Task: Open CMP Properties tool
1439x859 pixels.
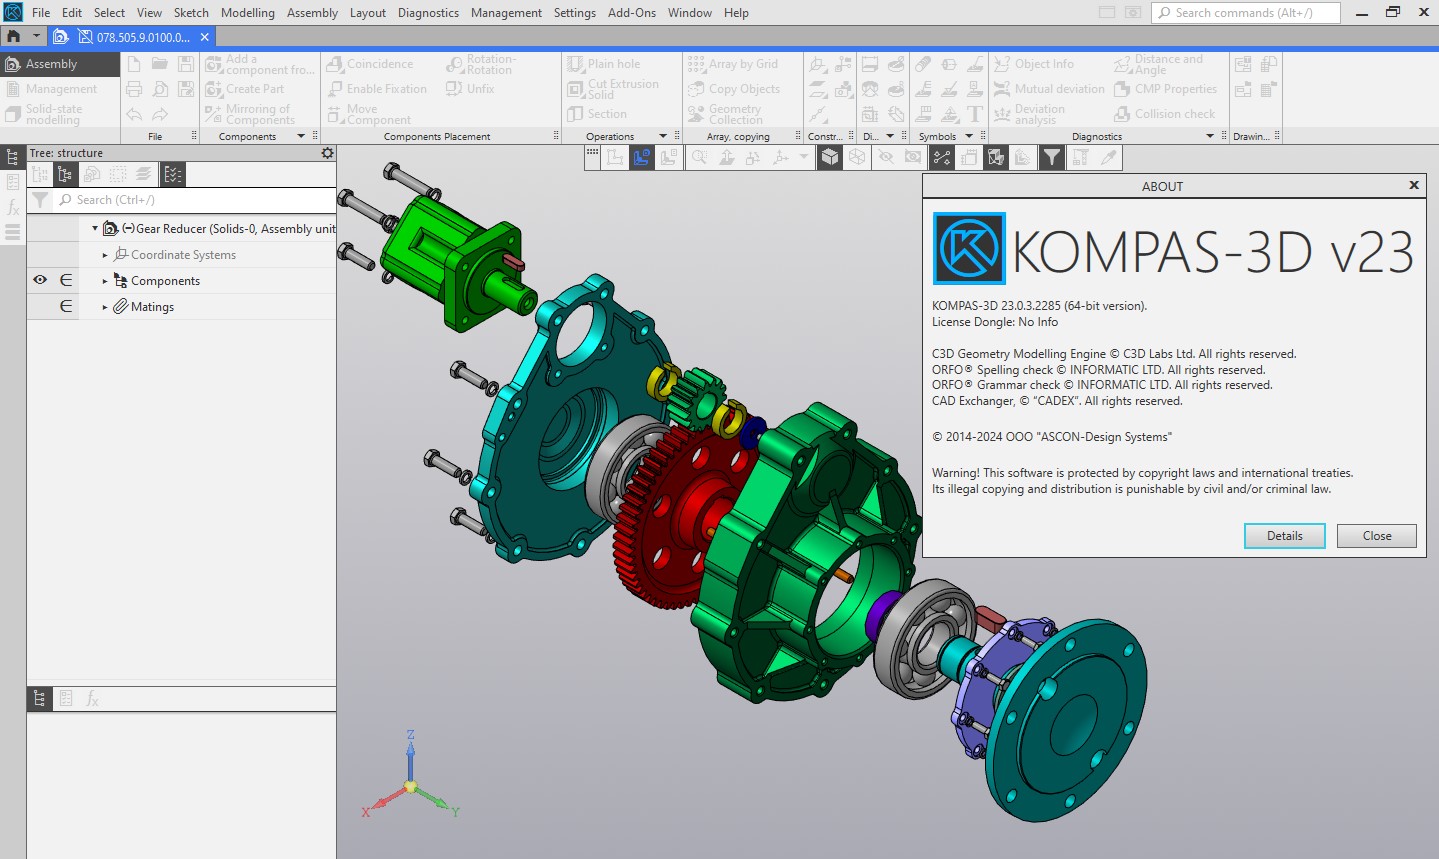Action: [x=1164, y=89]
